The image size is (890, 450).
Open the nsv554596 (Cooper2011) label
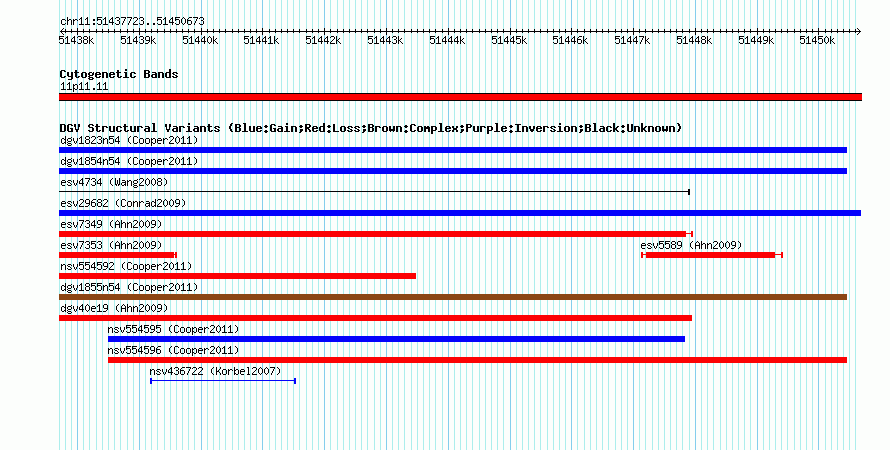pos(174,350)
